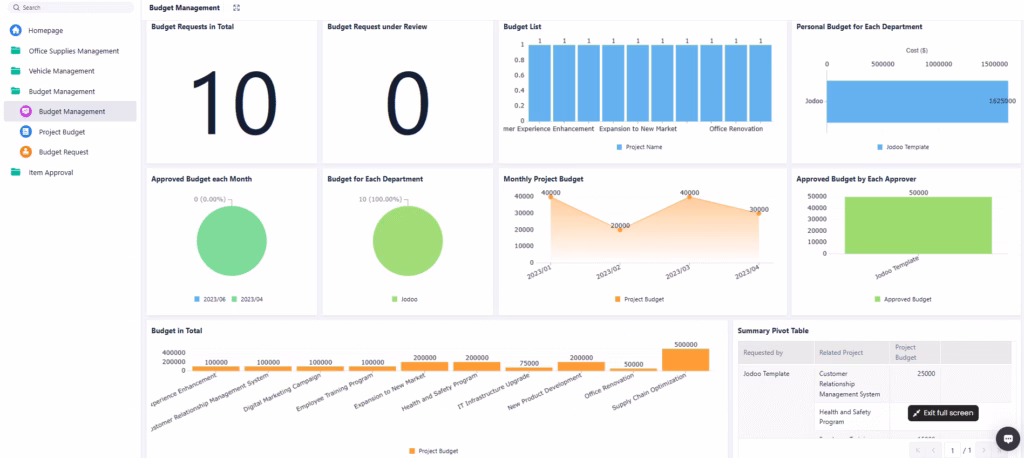The height and width of the screenshot is (458, 1024).
Task: Open the Project Budget menu item
Action: coord(62,132)
